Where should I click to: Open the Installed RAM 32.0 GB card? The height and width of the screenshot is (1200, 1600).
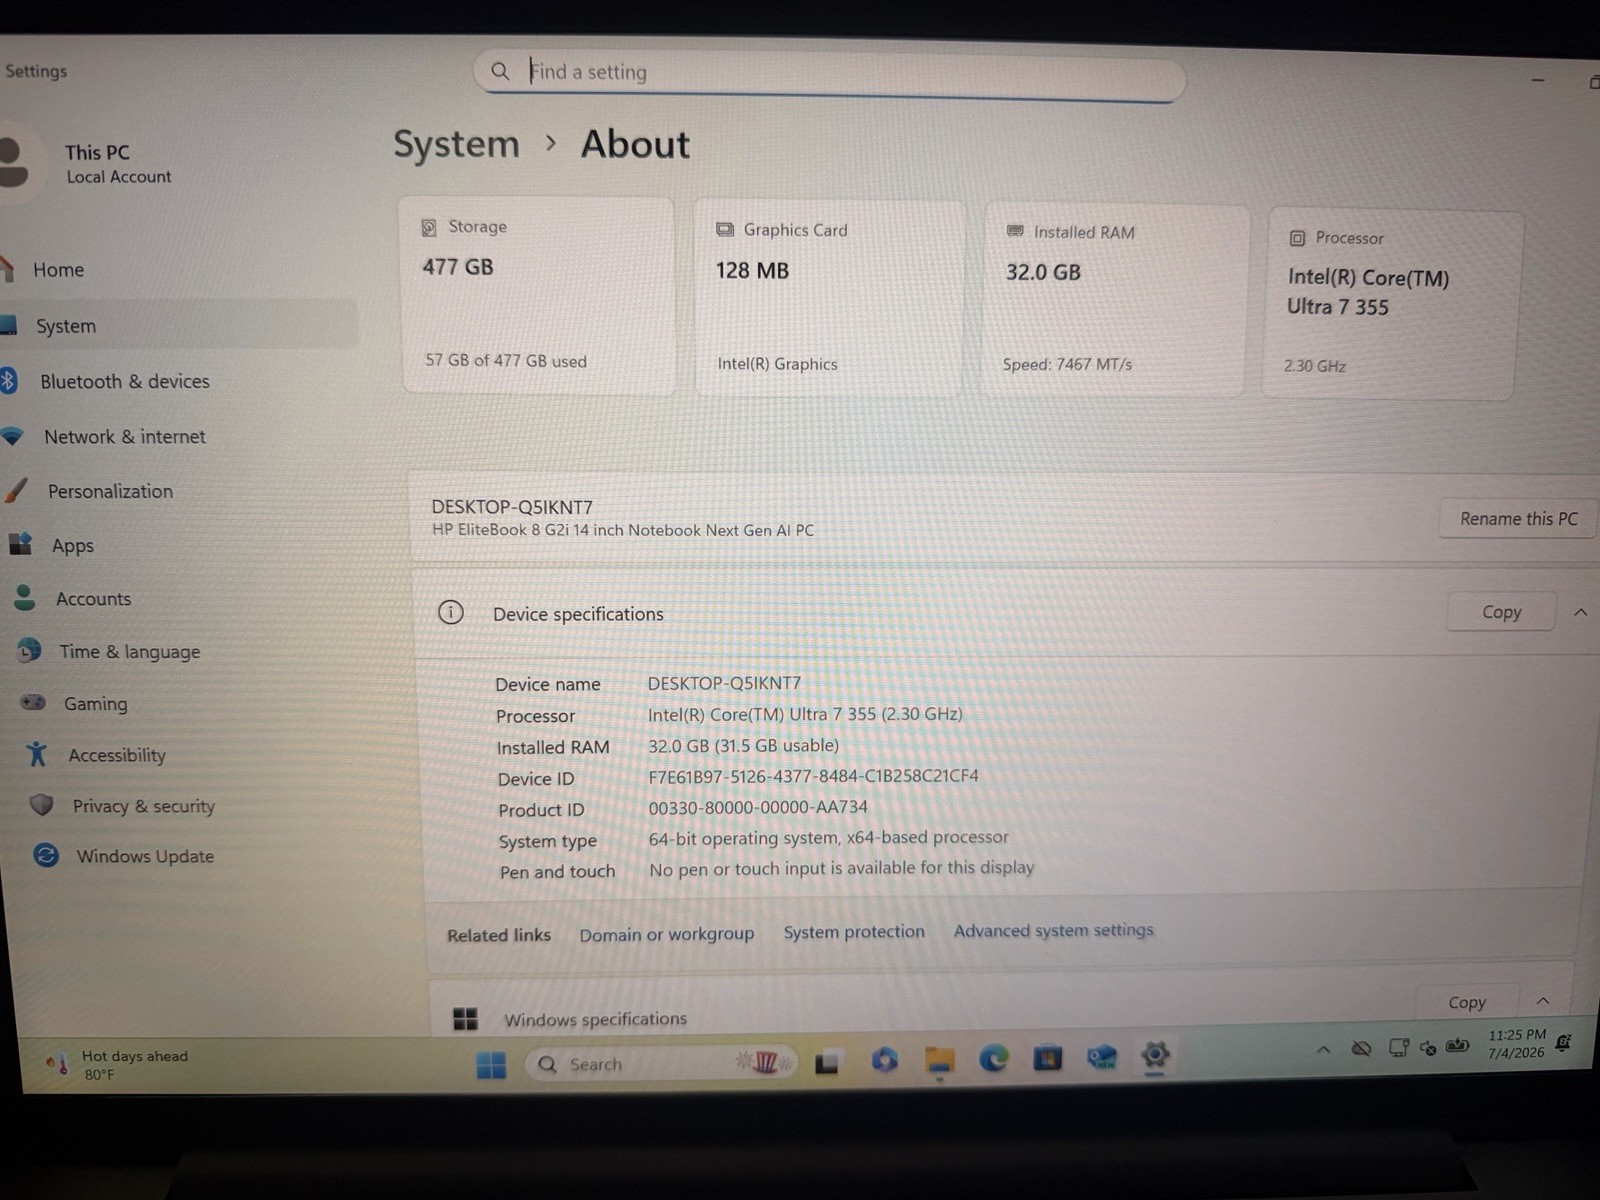[x=1115, y=301]
